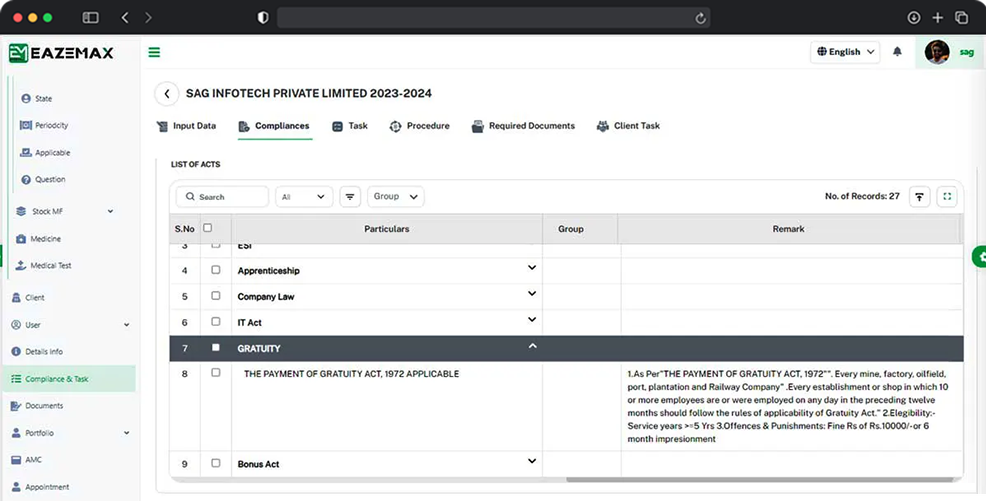The image size is (986, 501).
Task: Tick the header select-all checkbox
Action: 208,228
